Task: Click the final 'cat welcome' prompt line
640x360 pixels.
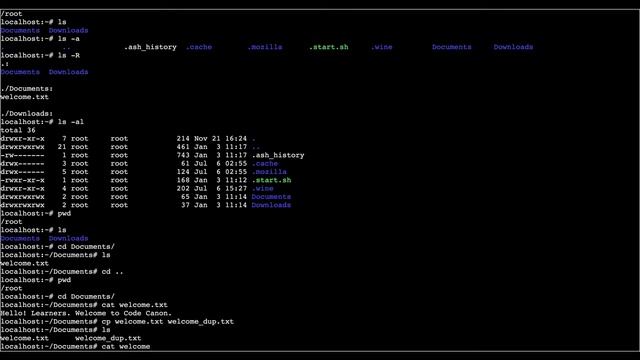Action: [x=76, y=347]
